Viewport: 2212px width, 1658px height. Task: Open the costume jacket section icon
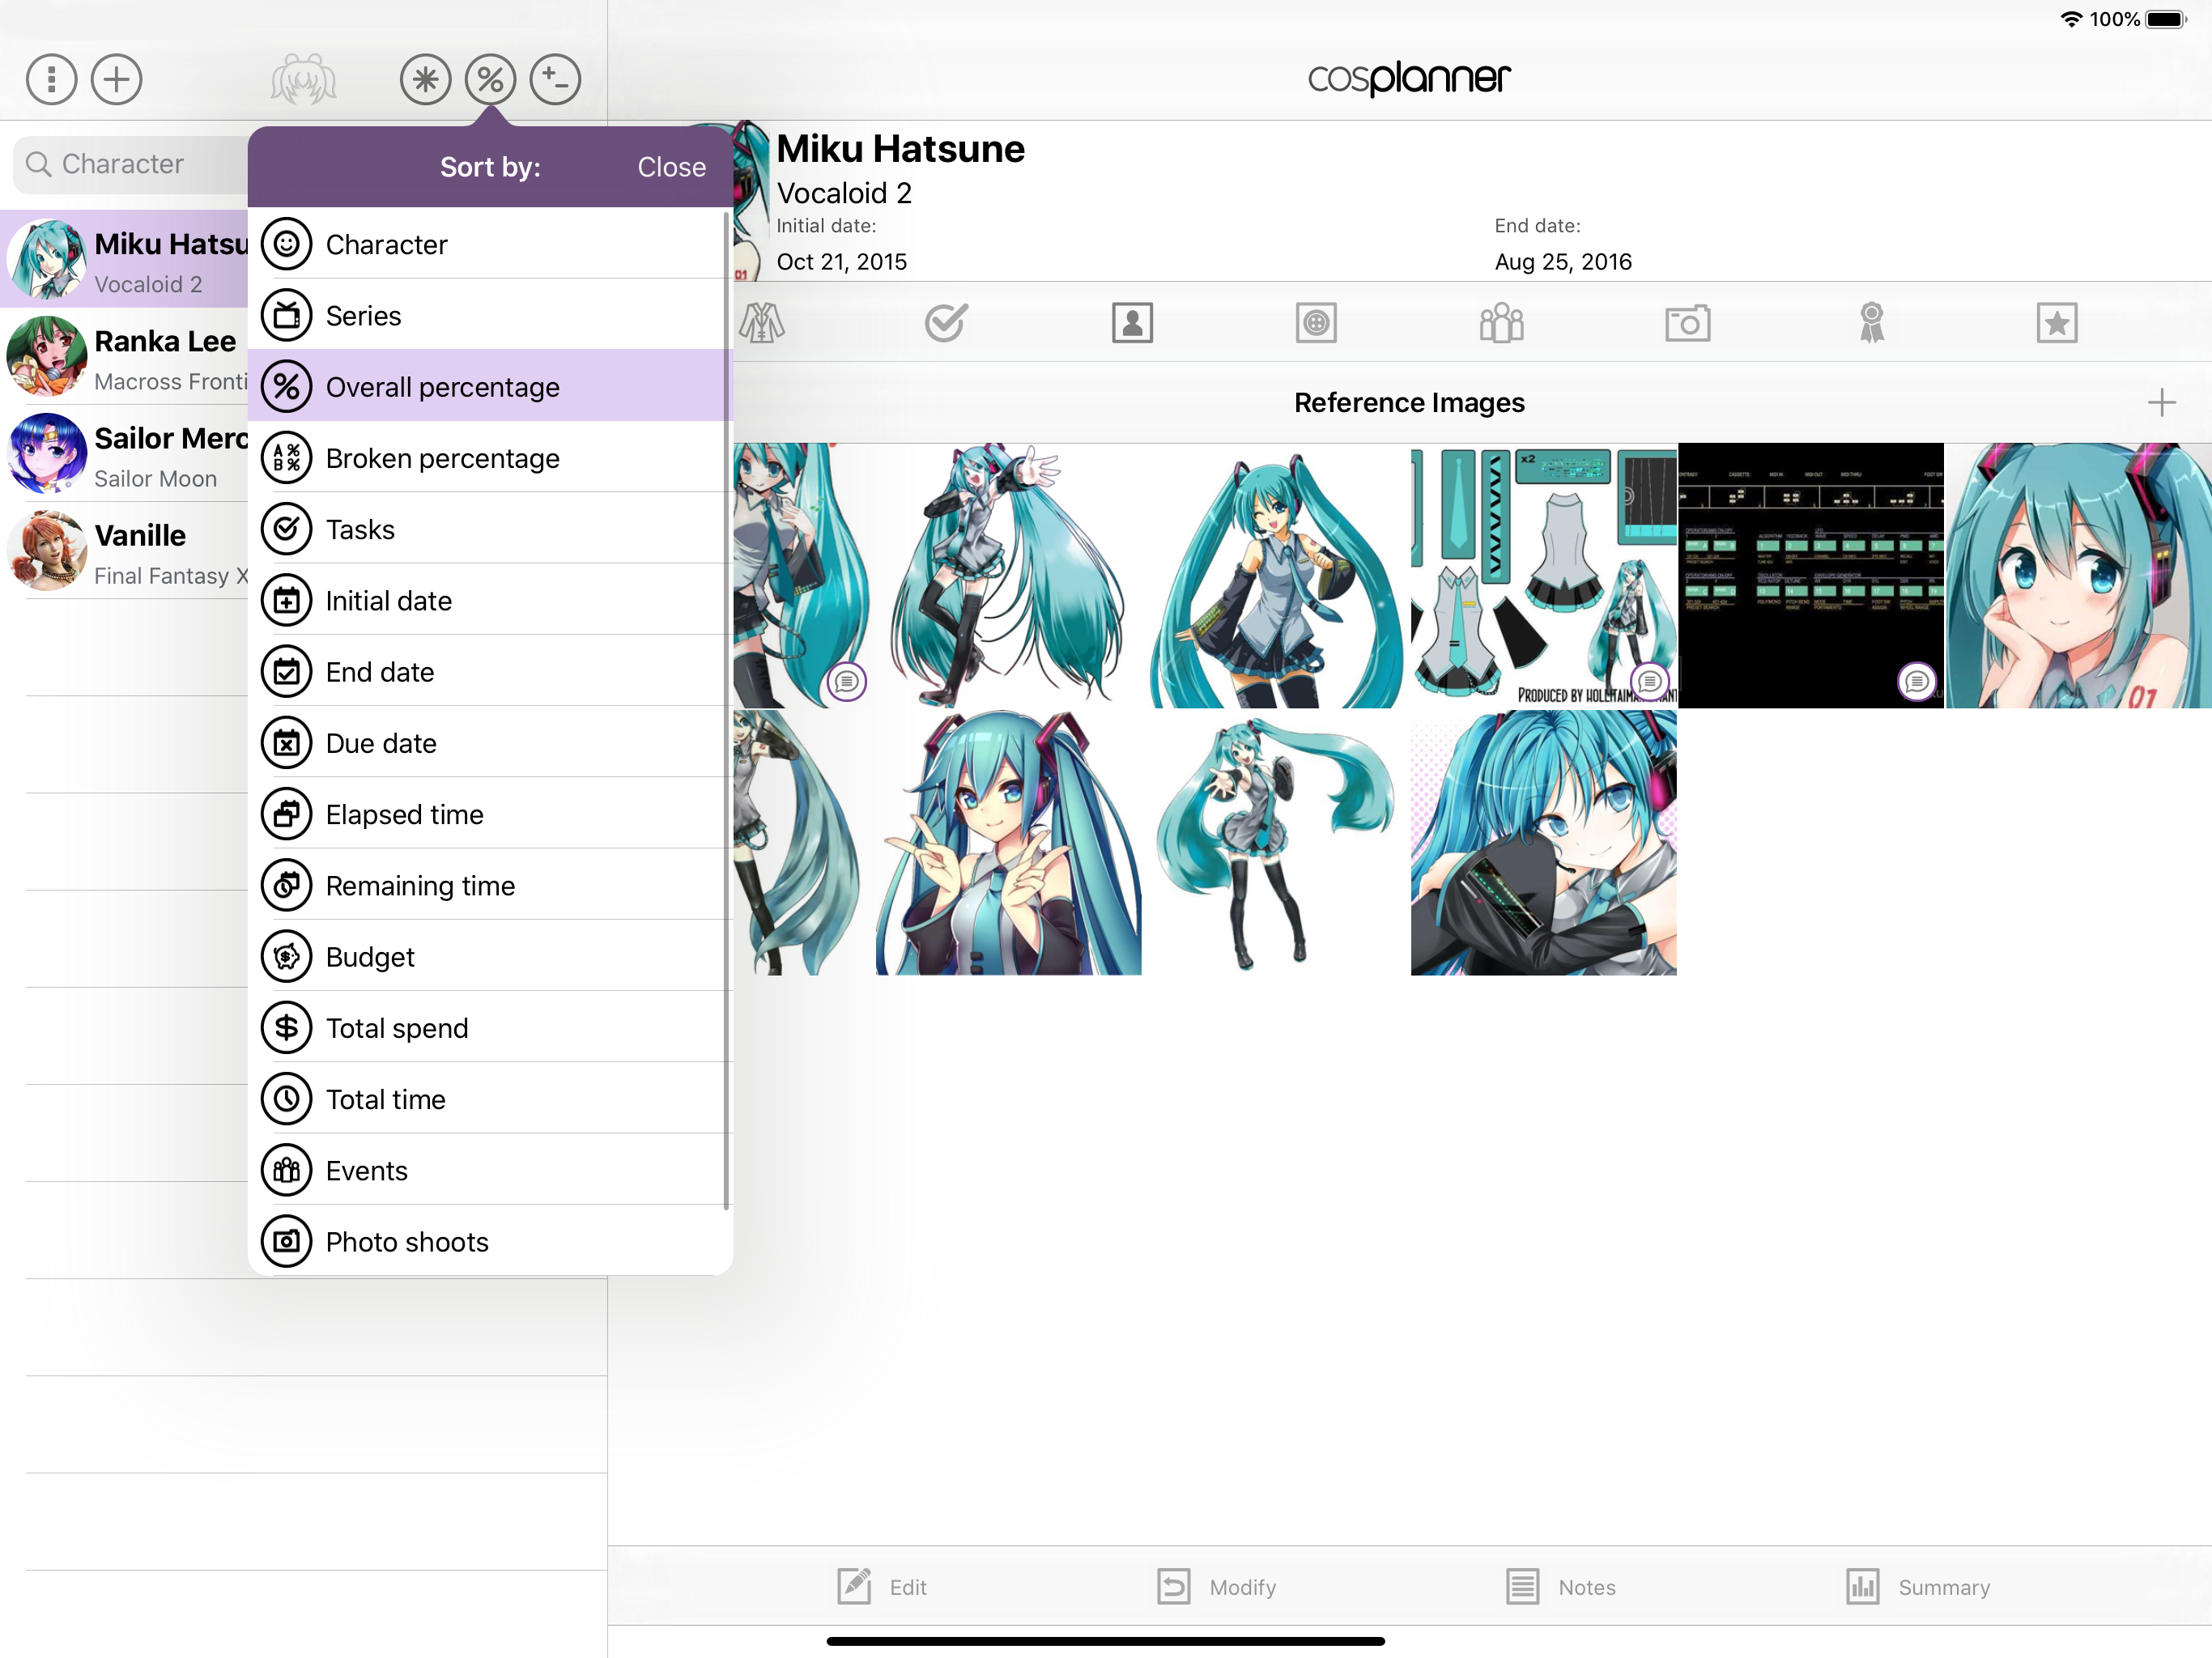click(762, 322)
